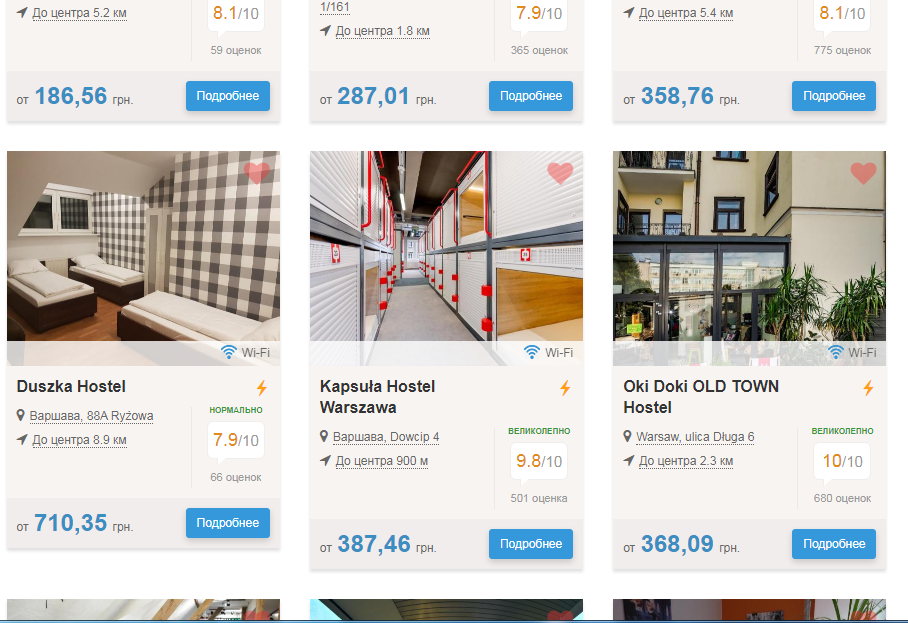Click the 10/10 rating badge for Oki Doki

[842, 461]
